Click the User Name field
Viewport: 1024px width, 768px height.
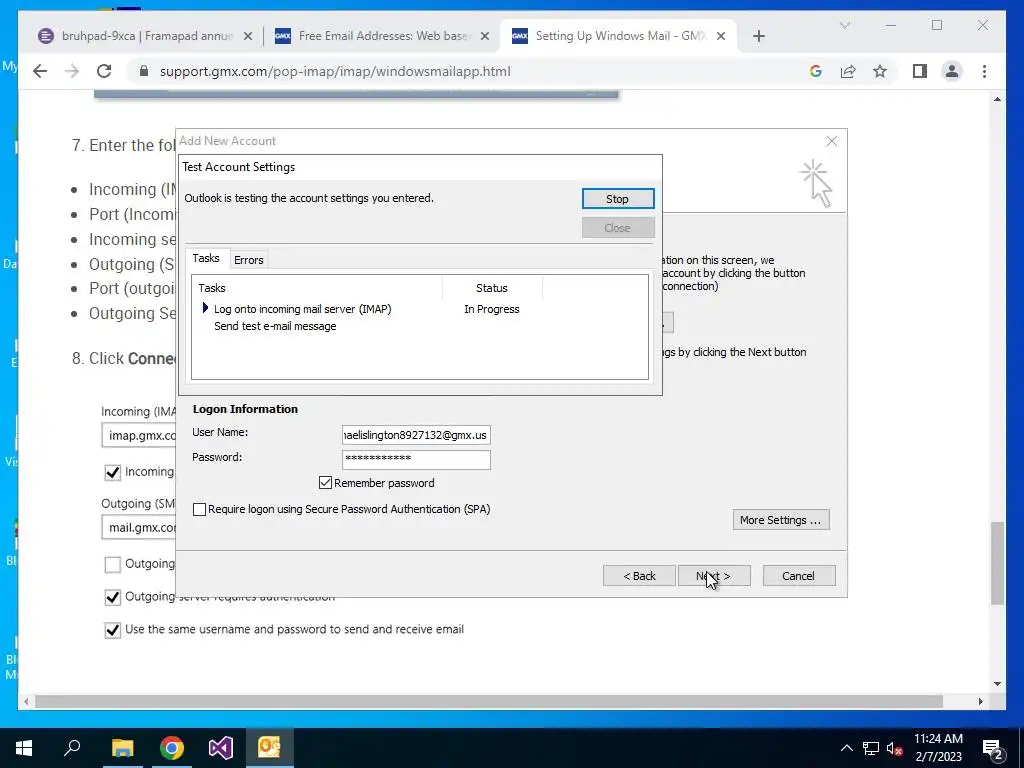(x=416, y=435)
